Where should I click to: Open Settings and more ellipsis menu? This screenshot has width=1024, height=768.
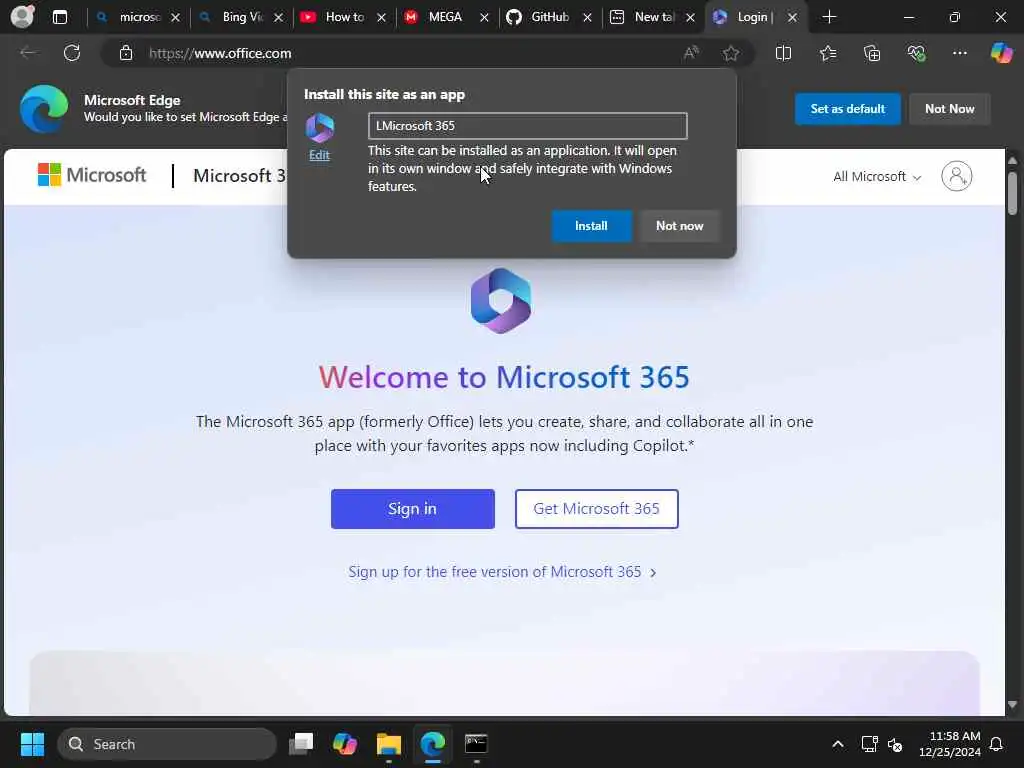point(959,53)
